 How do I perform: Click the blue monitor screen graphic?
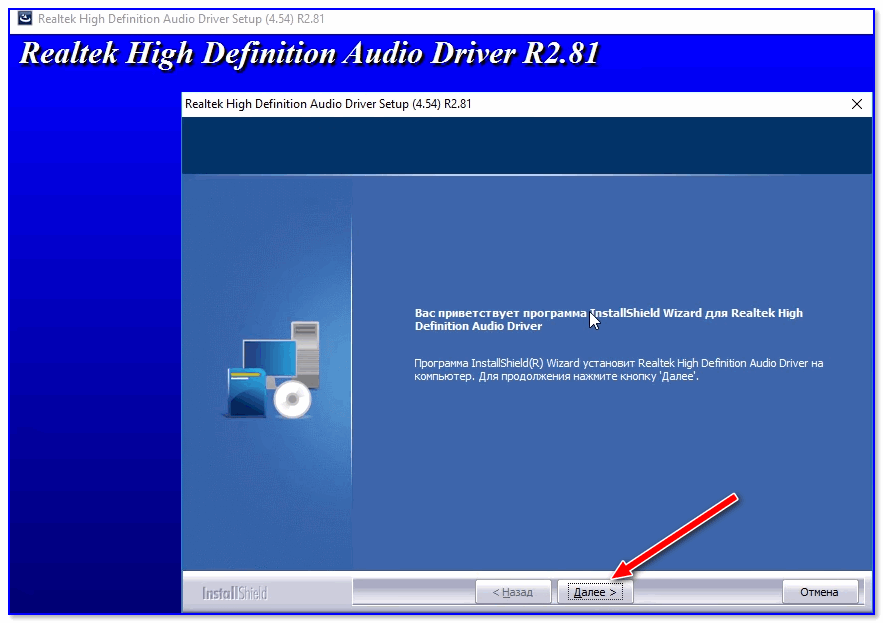click(x=267, y=358)
